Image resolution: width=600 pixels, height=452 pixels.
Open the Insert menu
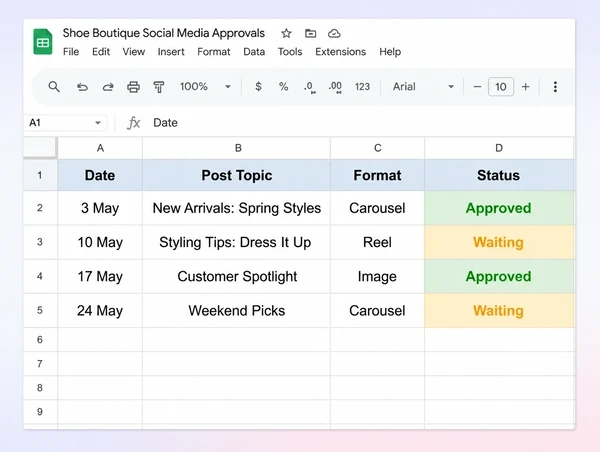[x=171, y=52]
